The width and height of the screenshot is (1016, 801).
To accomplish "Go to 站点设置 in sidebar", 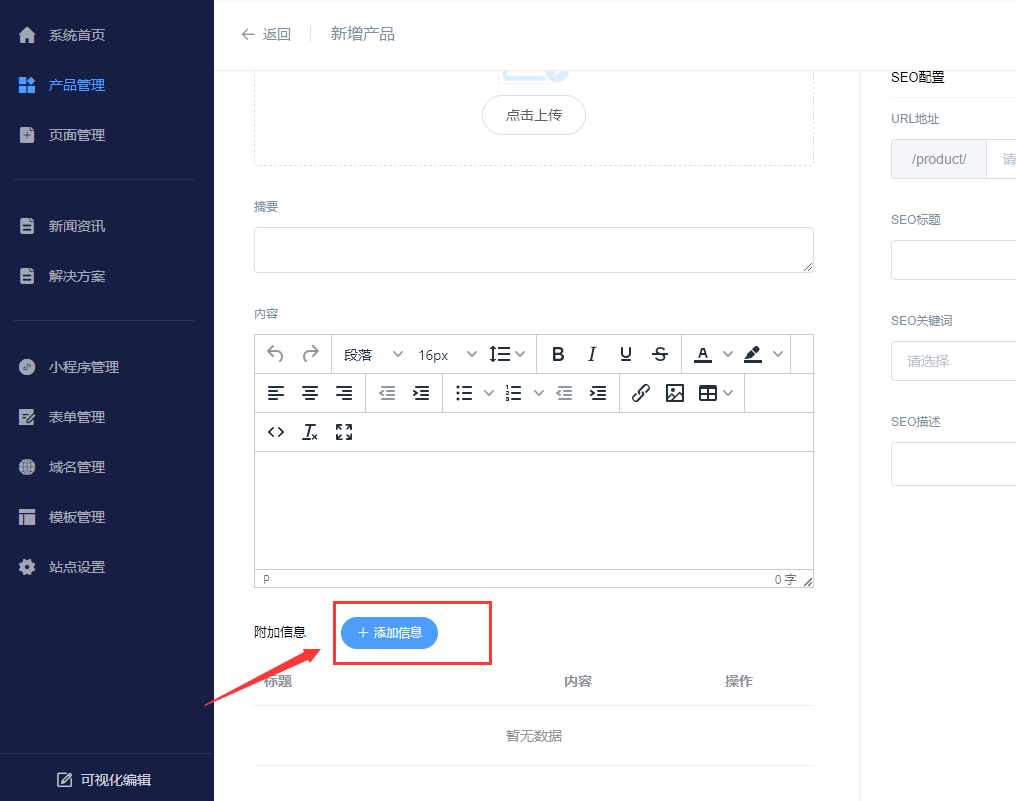I will click(x=77, y=567).
